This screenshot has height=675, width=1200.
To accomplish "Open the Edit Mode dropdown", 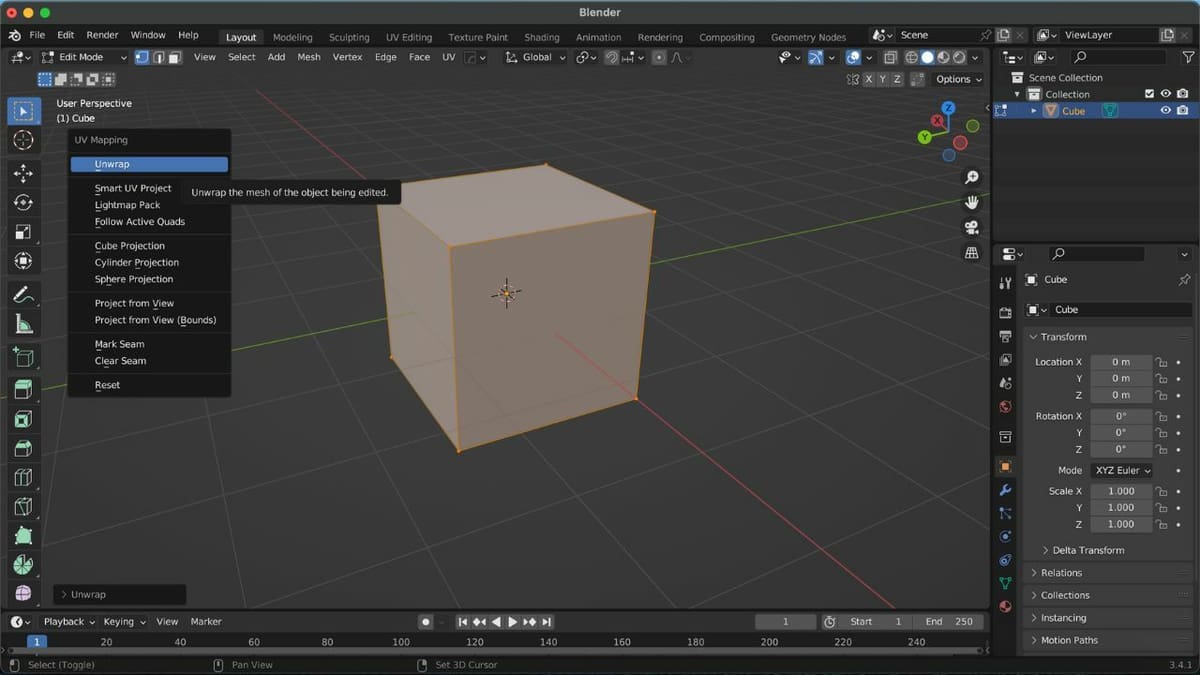I will point(83,57).
